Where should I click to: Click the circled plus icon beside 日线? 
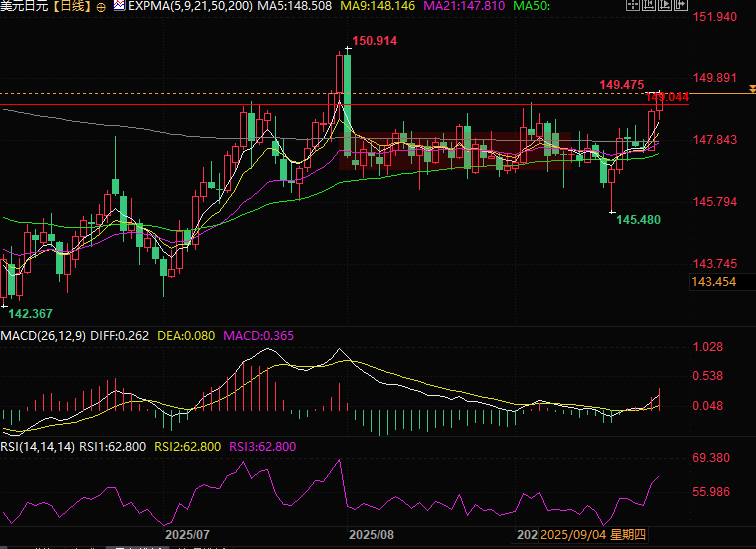[101, 7]
